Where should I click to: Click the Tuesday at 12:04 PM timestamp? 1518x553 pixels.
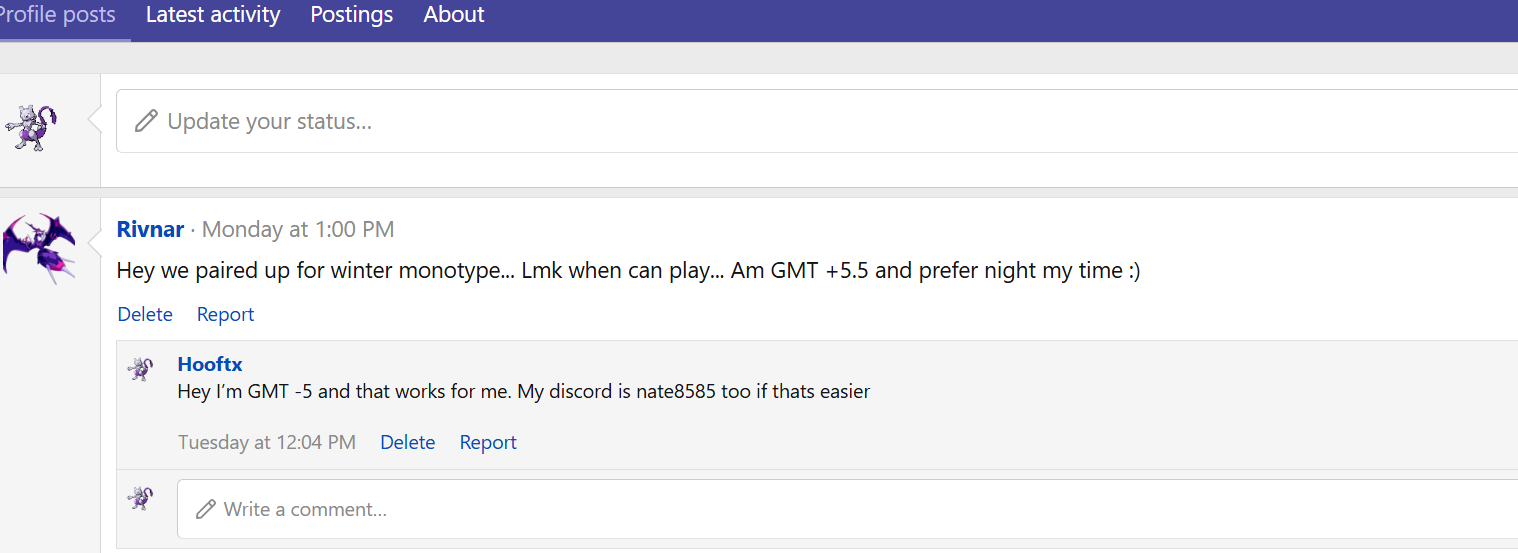click(x=267, y=442)
